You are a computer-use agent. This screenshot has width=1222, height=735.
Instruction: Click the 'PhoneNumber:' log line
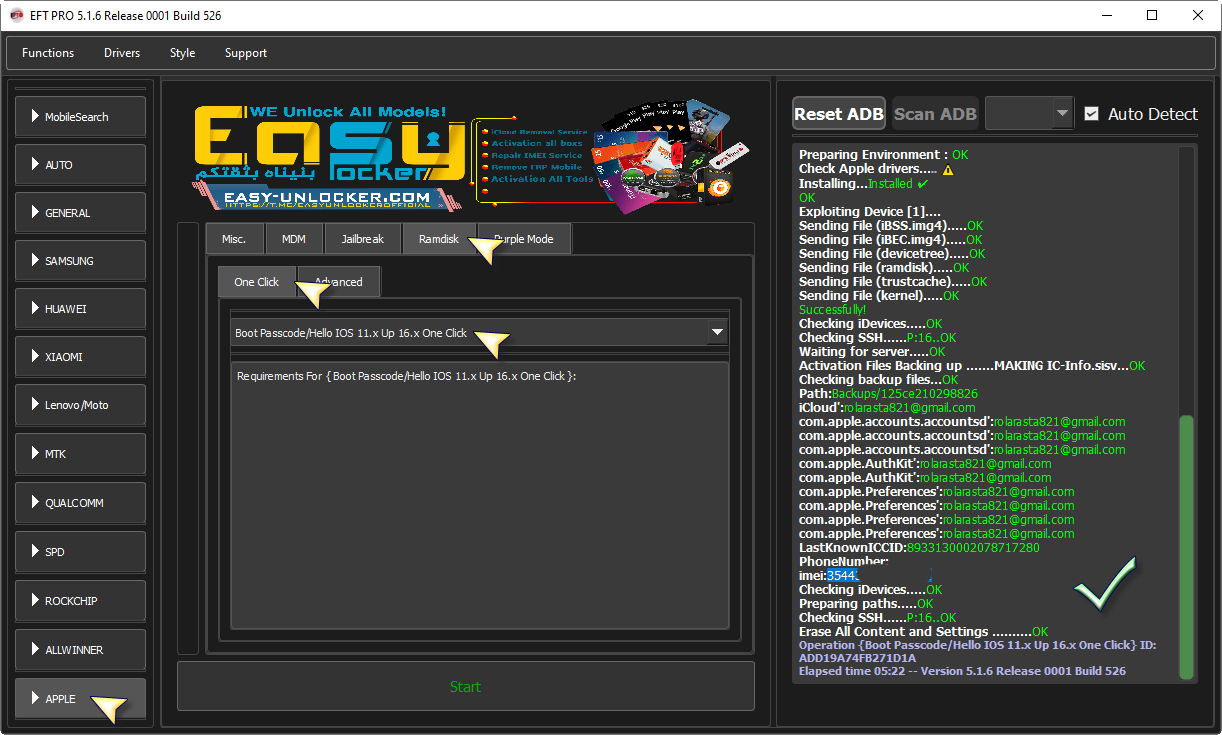843,562
